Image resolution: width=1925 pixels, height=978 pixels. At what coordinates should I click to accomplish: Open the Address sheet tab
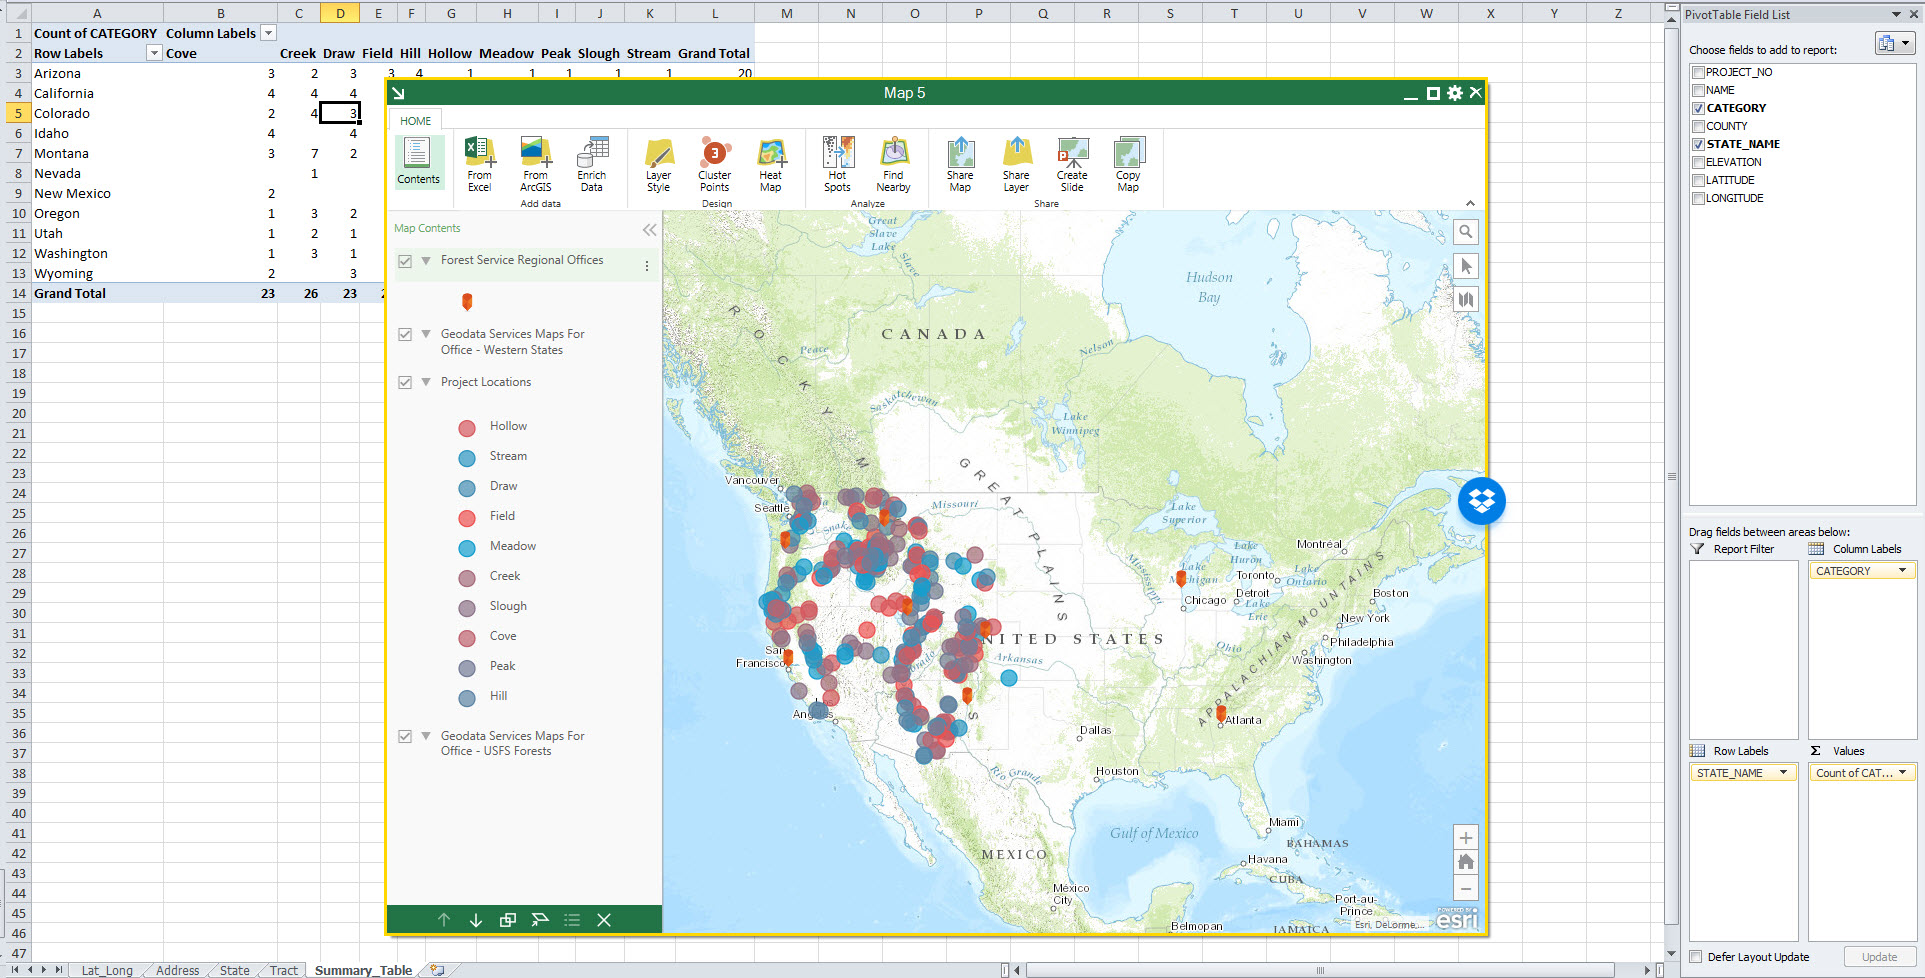(178, 970)
